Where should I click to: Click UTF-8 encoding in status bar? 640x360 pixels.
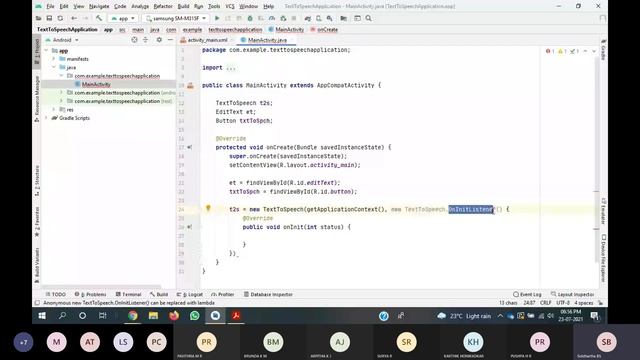click(x=563, y=303)
